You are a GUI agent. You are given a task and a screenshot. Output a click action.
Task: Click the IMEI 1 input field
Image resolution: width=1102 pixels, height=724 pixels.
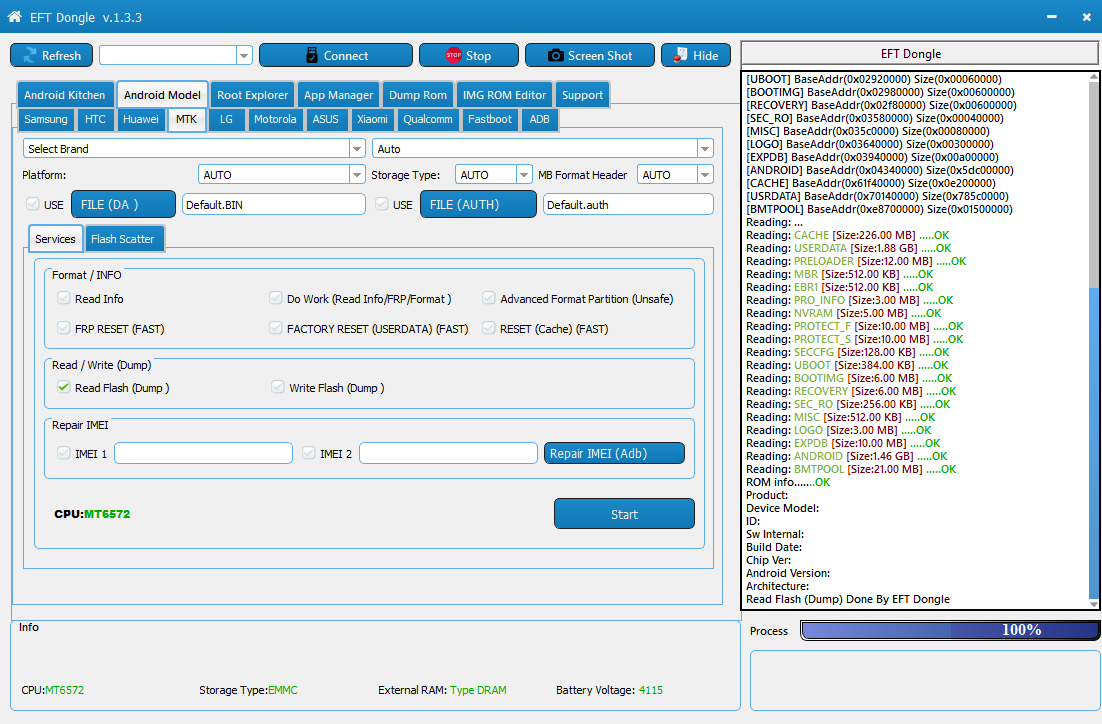pyautogui.click(x=203, y=453)
